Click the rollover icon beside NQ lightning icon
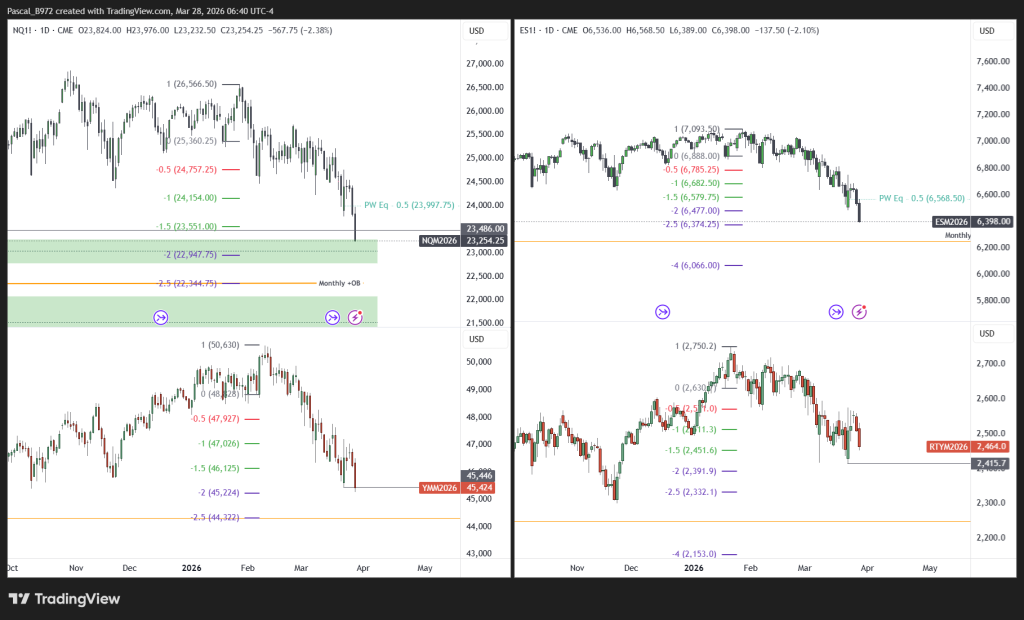Viewport: 1024px width, 620px height. [x=332, y=318]
